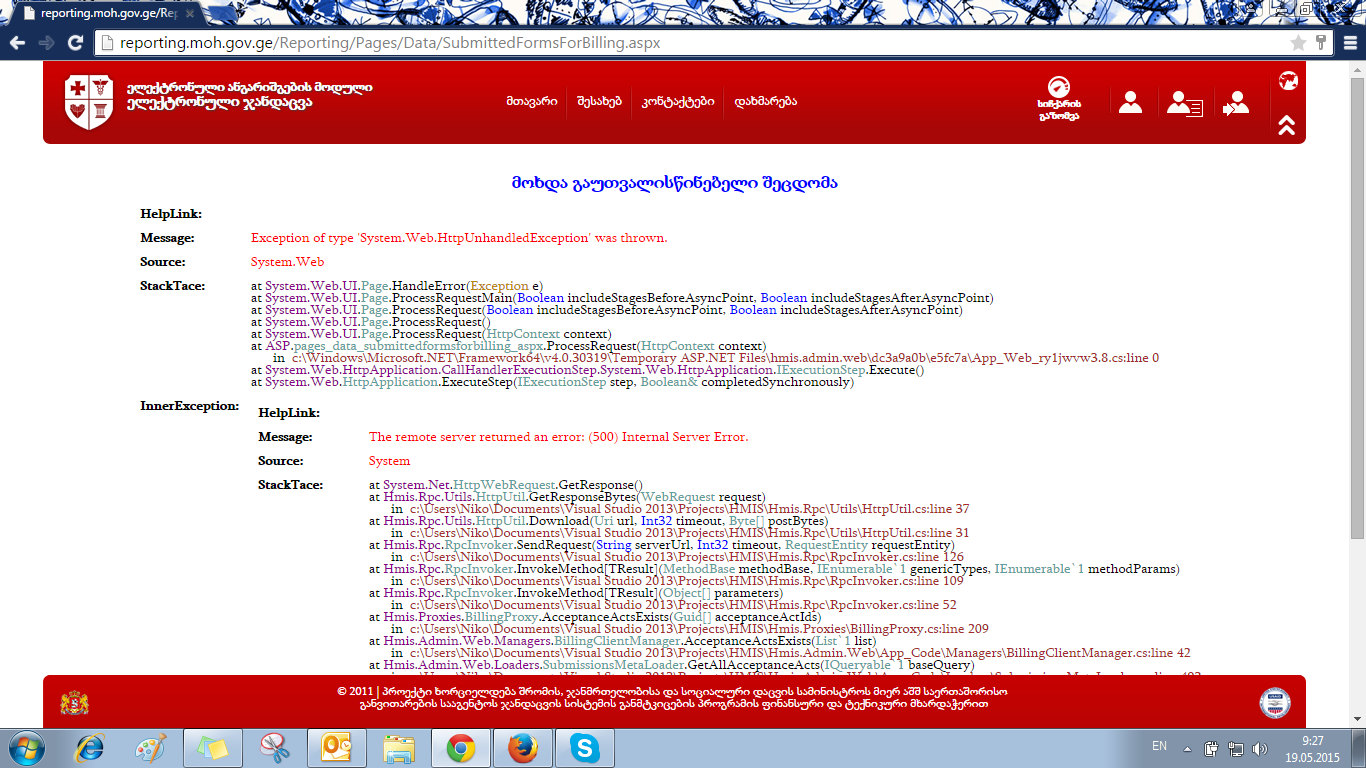Viewport: 1366px width, 768px height.
Task: Click the USAID round badge in footer
Action: click(x=1274, y=702)
